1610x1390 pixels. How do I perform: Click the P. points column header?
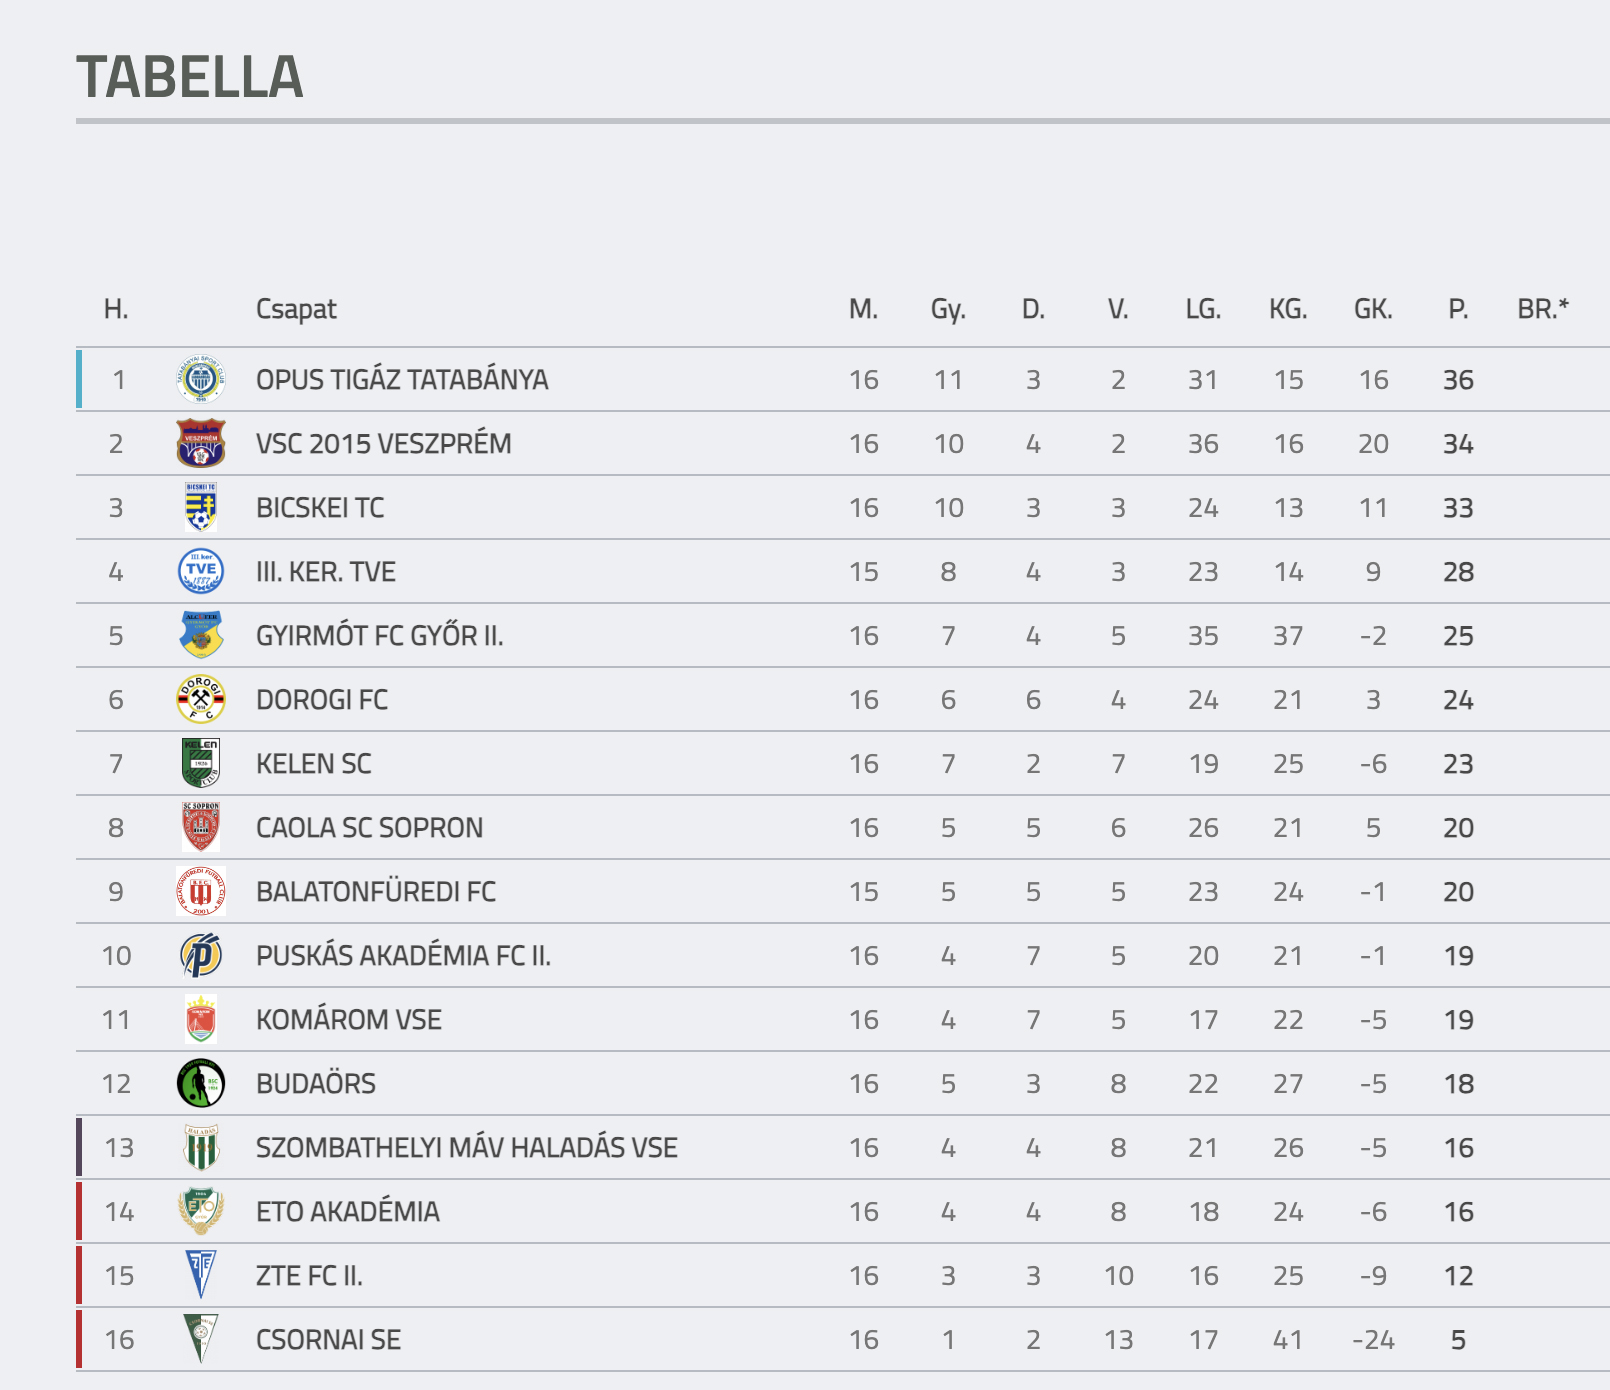point(1458,309)
